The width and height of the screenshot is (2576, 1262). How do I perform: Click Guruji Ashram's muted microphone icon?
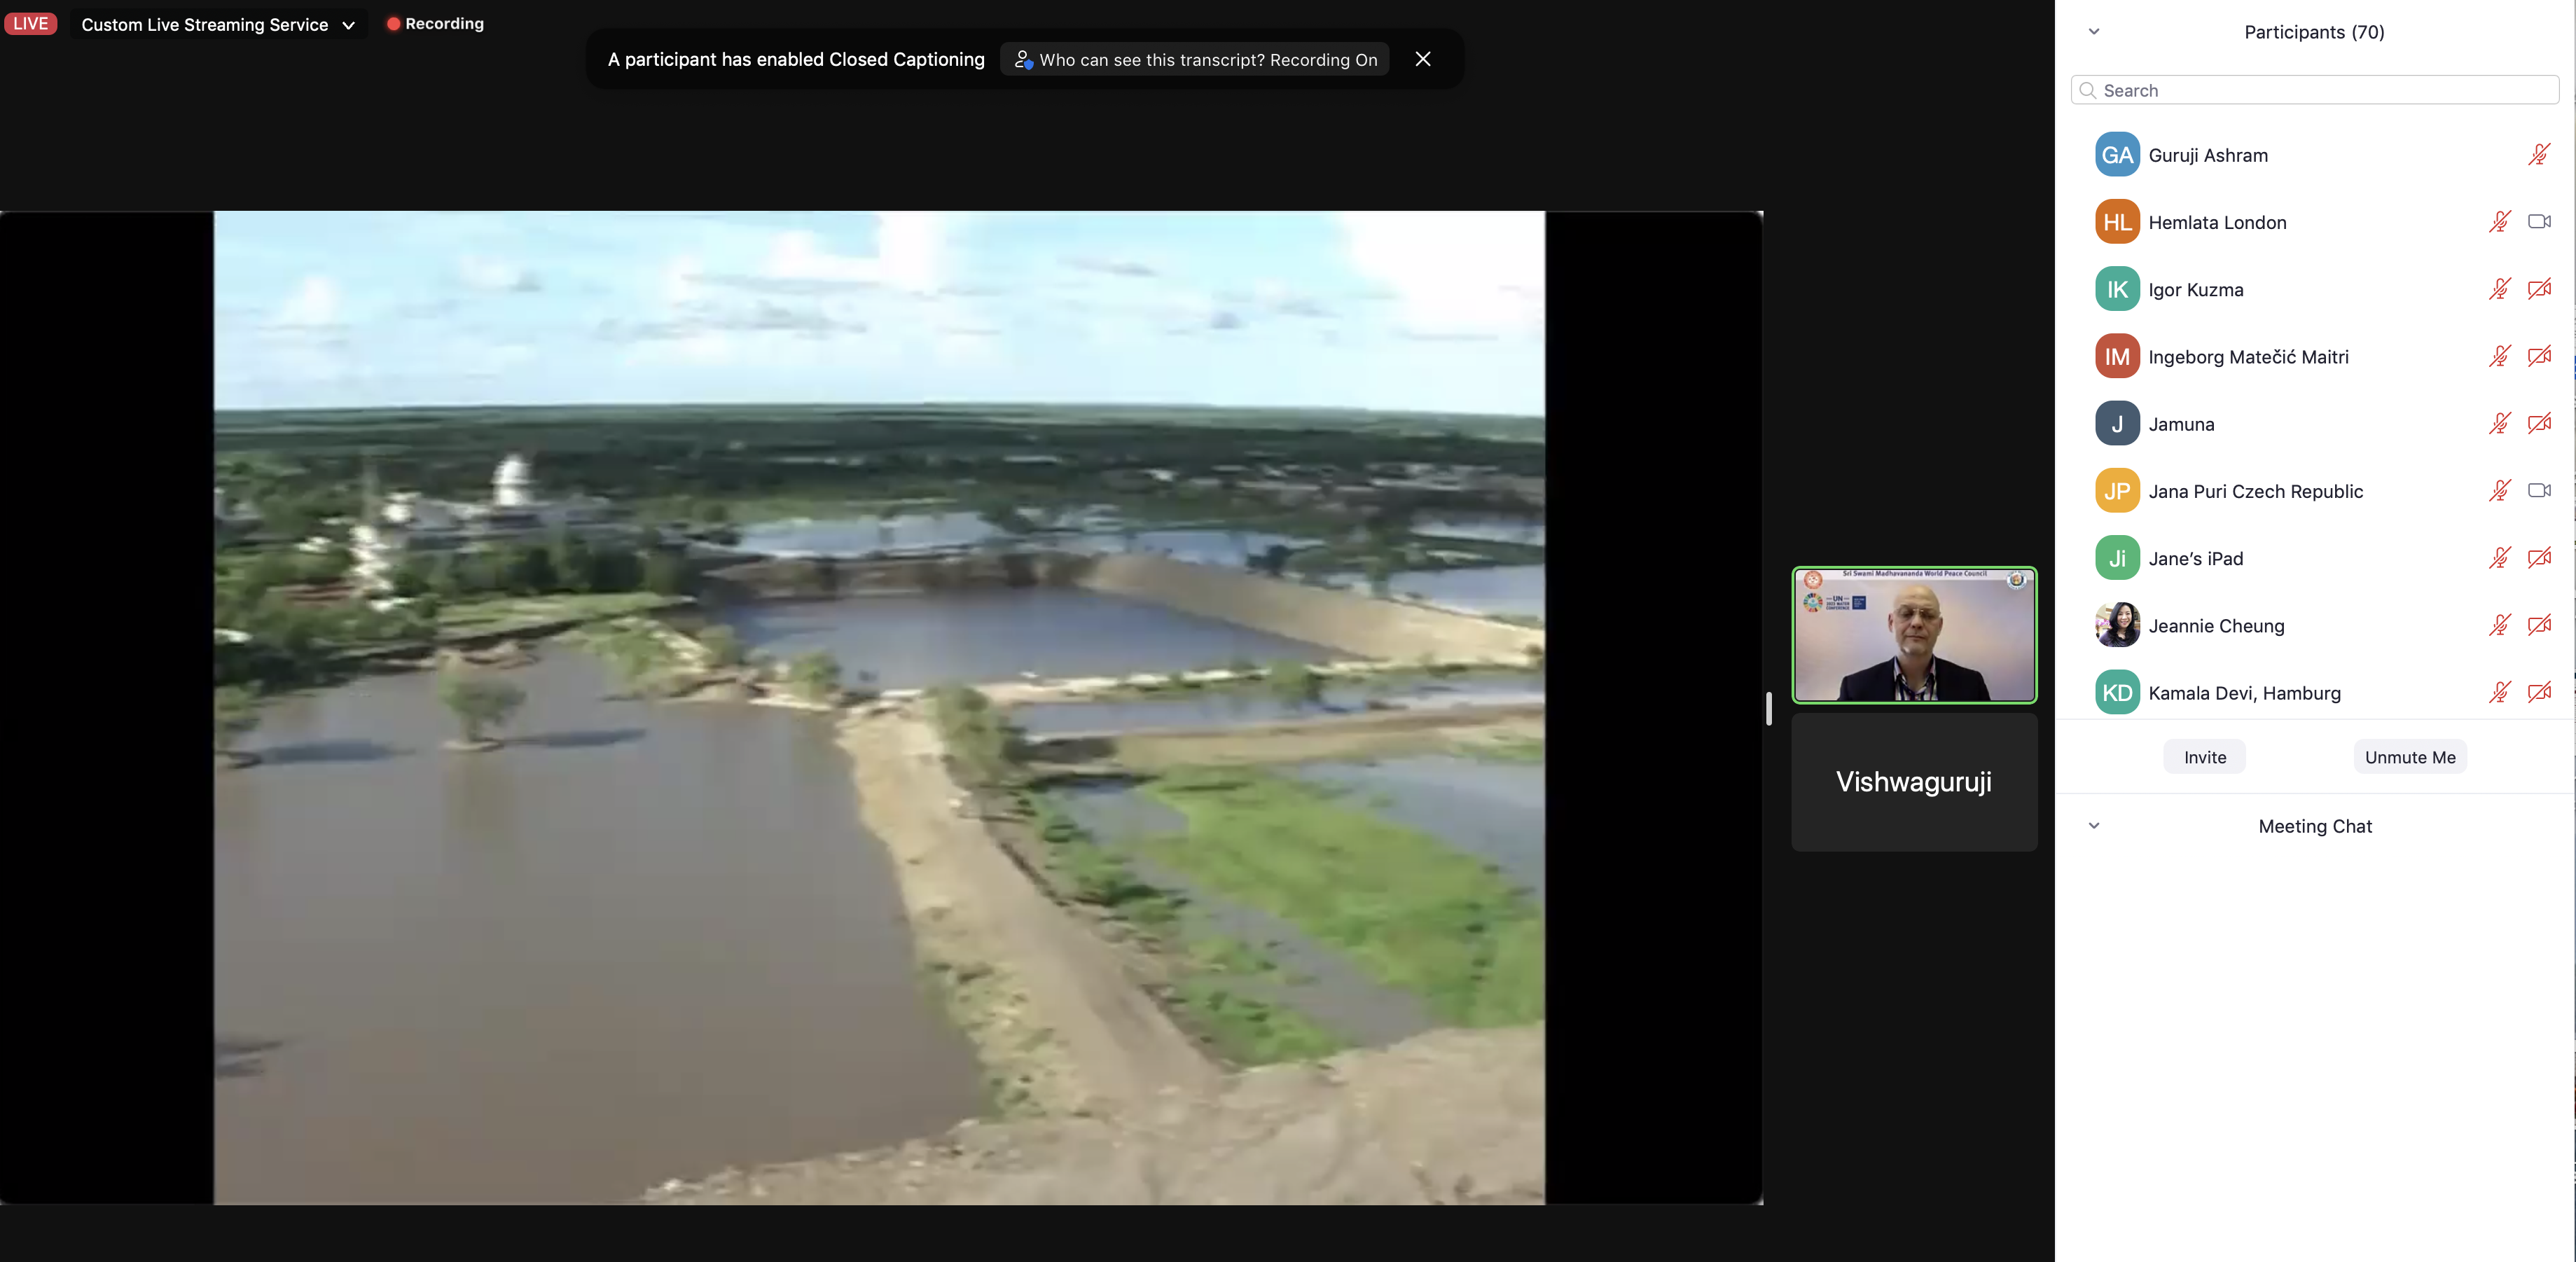coord(2538,155)
